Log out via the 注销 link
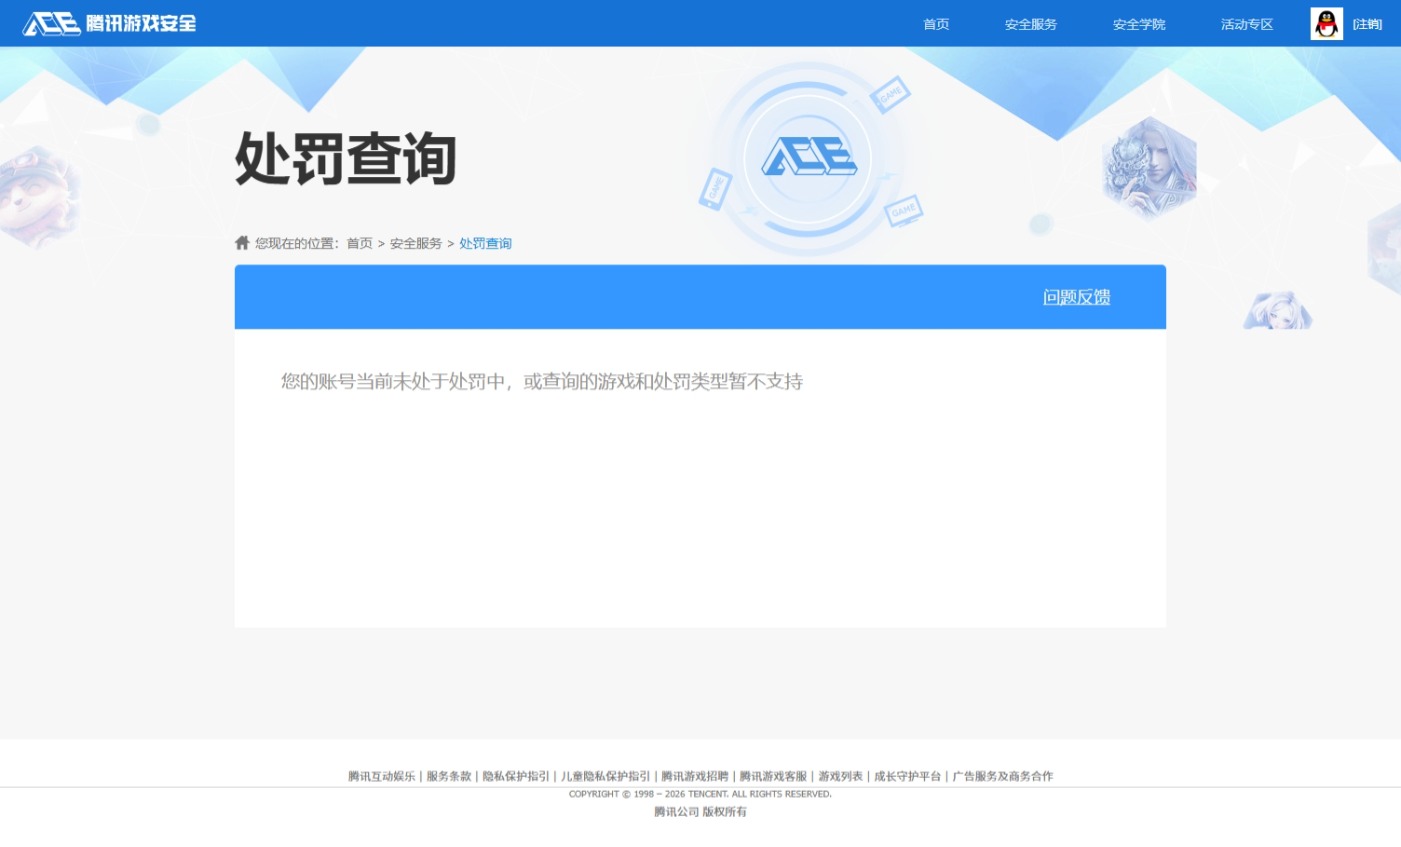1401x847 pixels. (1367, 23)
